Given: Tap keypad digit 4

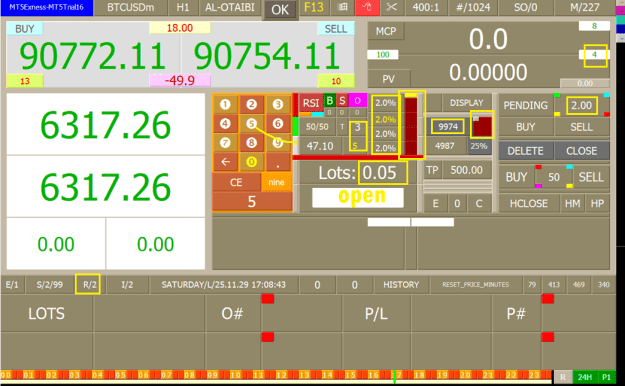Looking at the screenshot, I should pyautogui.click(x=225, y=124).
